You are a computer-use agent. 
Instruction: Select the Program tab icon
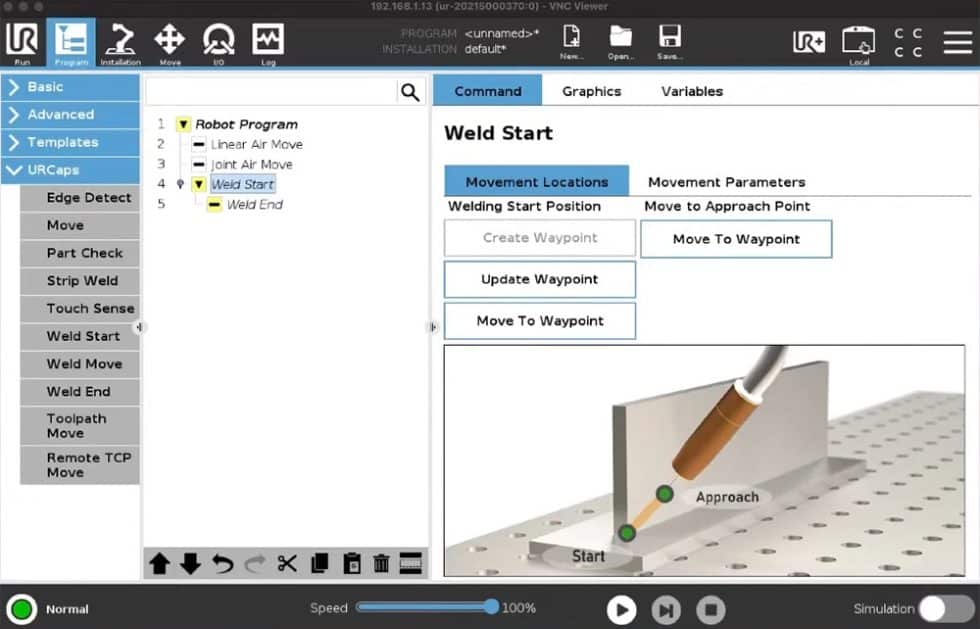[x=71, y=43]
